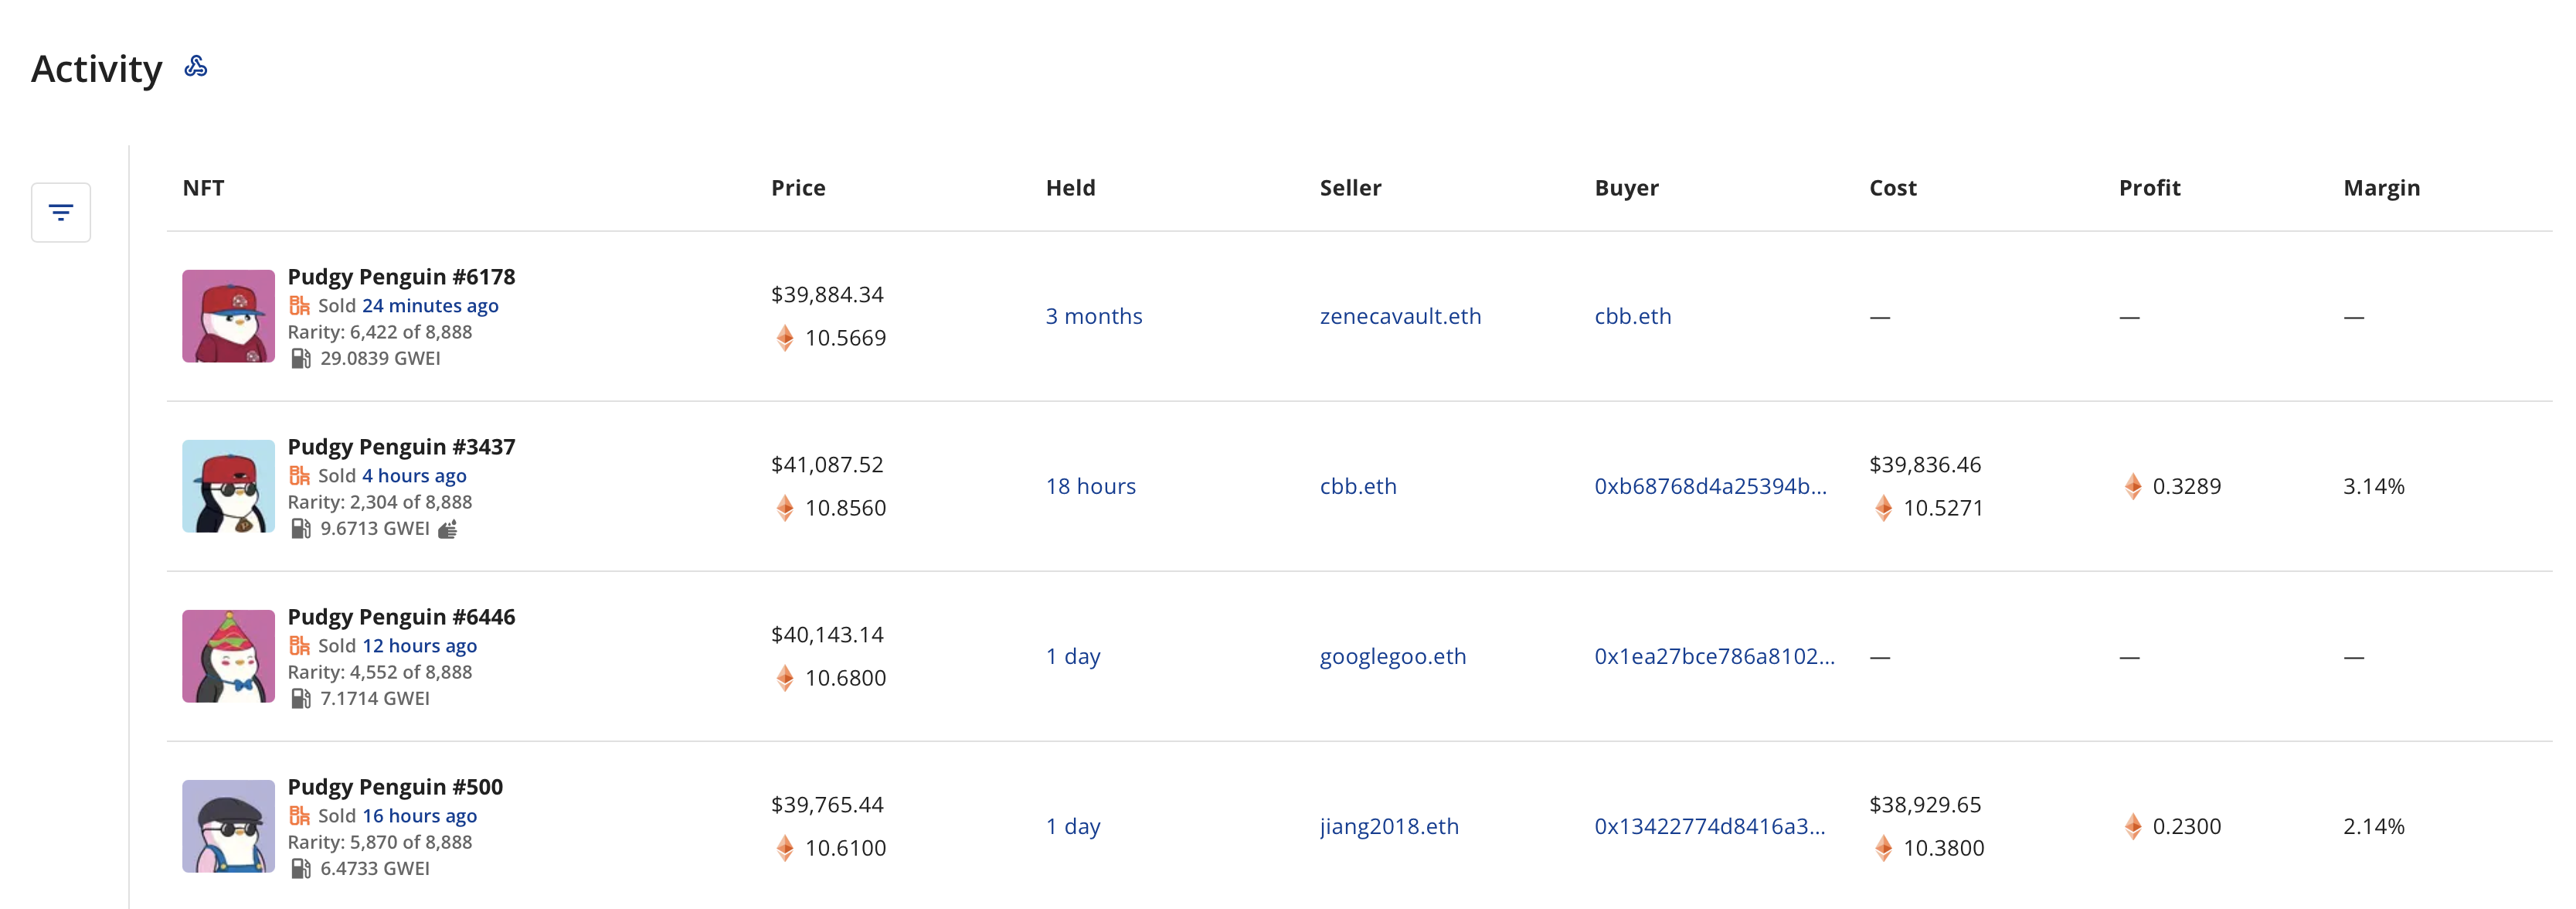Click the webhook icon beside Activity heading
2576x909 pixels.
click(196, 67)
